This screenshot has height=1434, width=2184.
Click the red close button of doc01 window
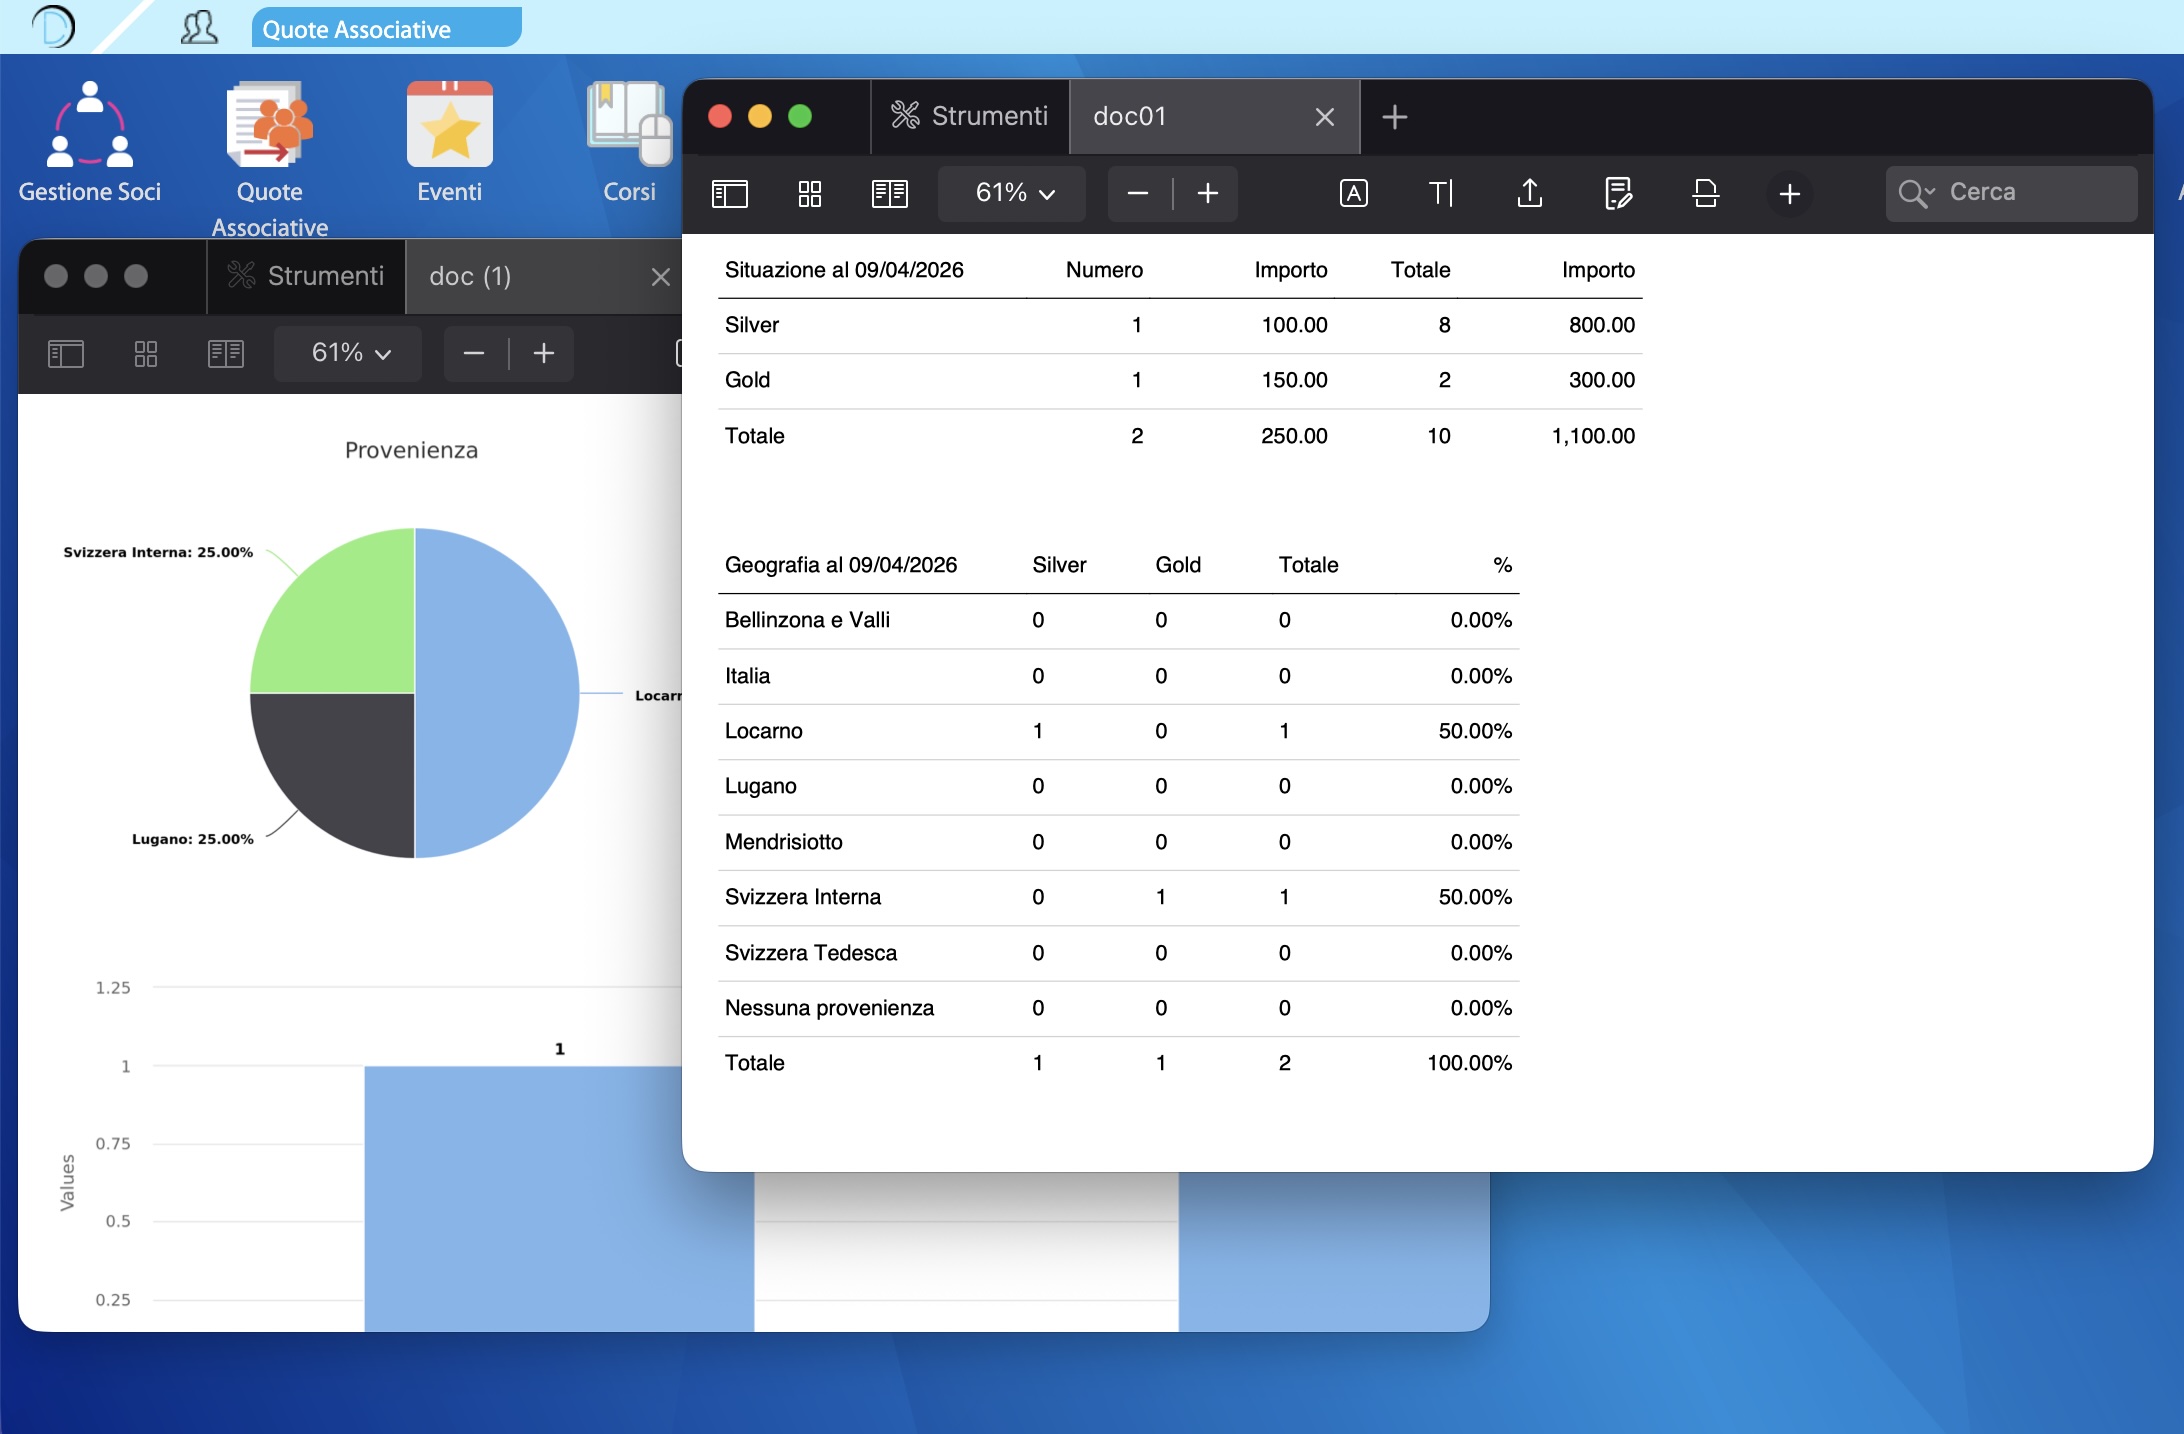pyautogui.click(x=720, y=116)
